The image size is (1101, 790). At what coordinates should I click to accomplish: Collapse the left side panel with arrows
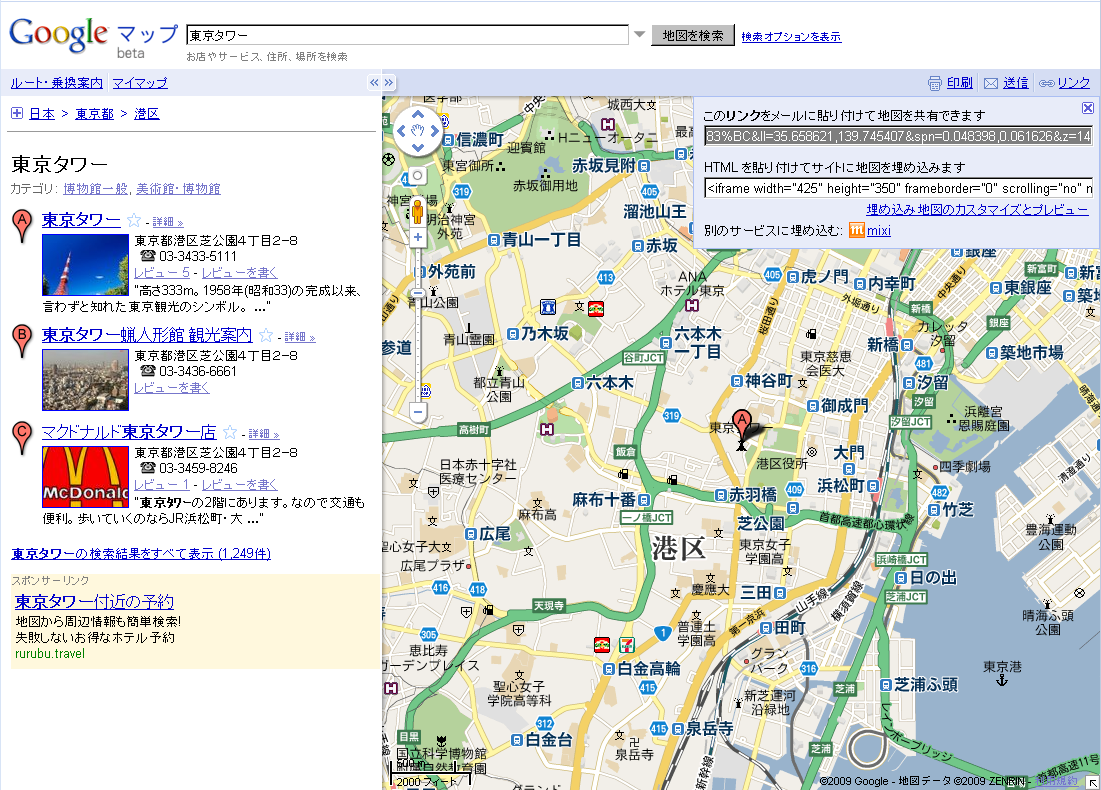374,82
